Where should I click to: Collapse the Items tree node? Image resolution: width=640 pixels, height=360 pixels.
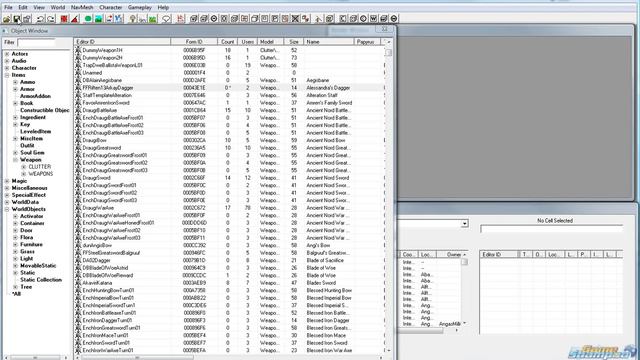coord(7,75)
